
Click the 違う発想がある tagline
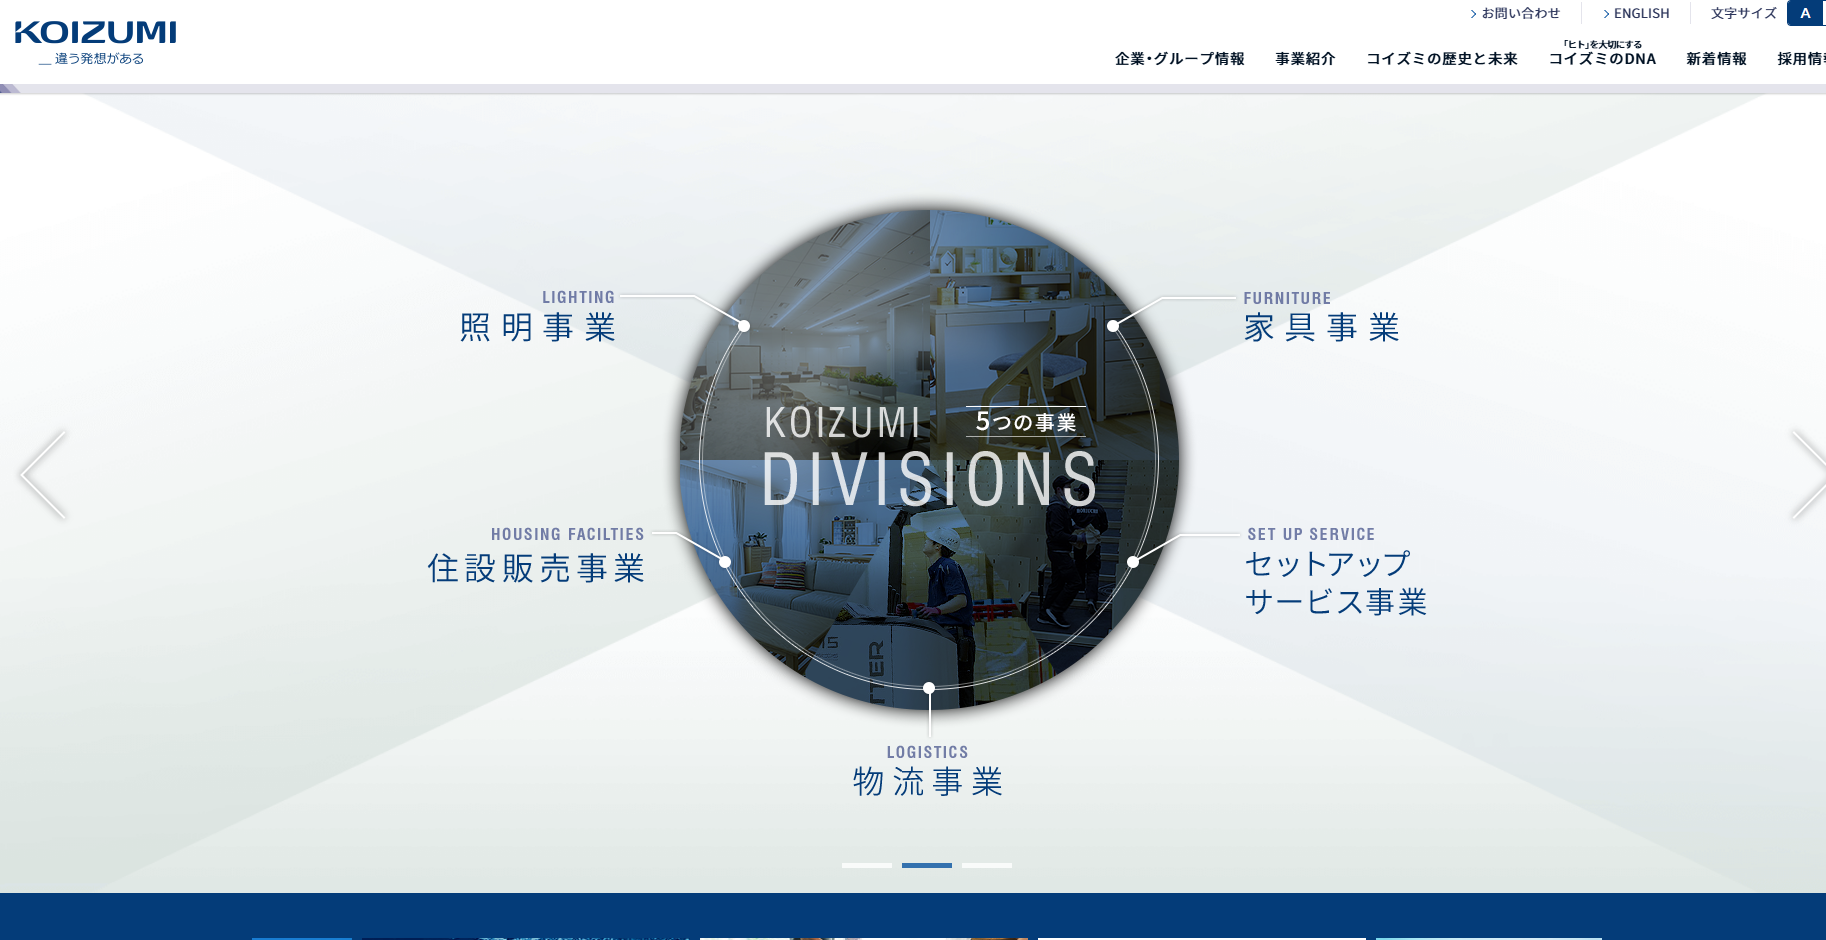92,59
